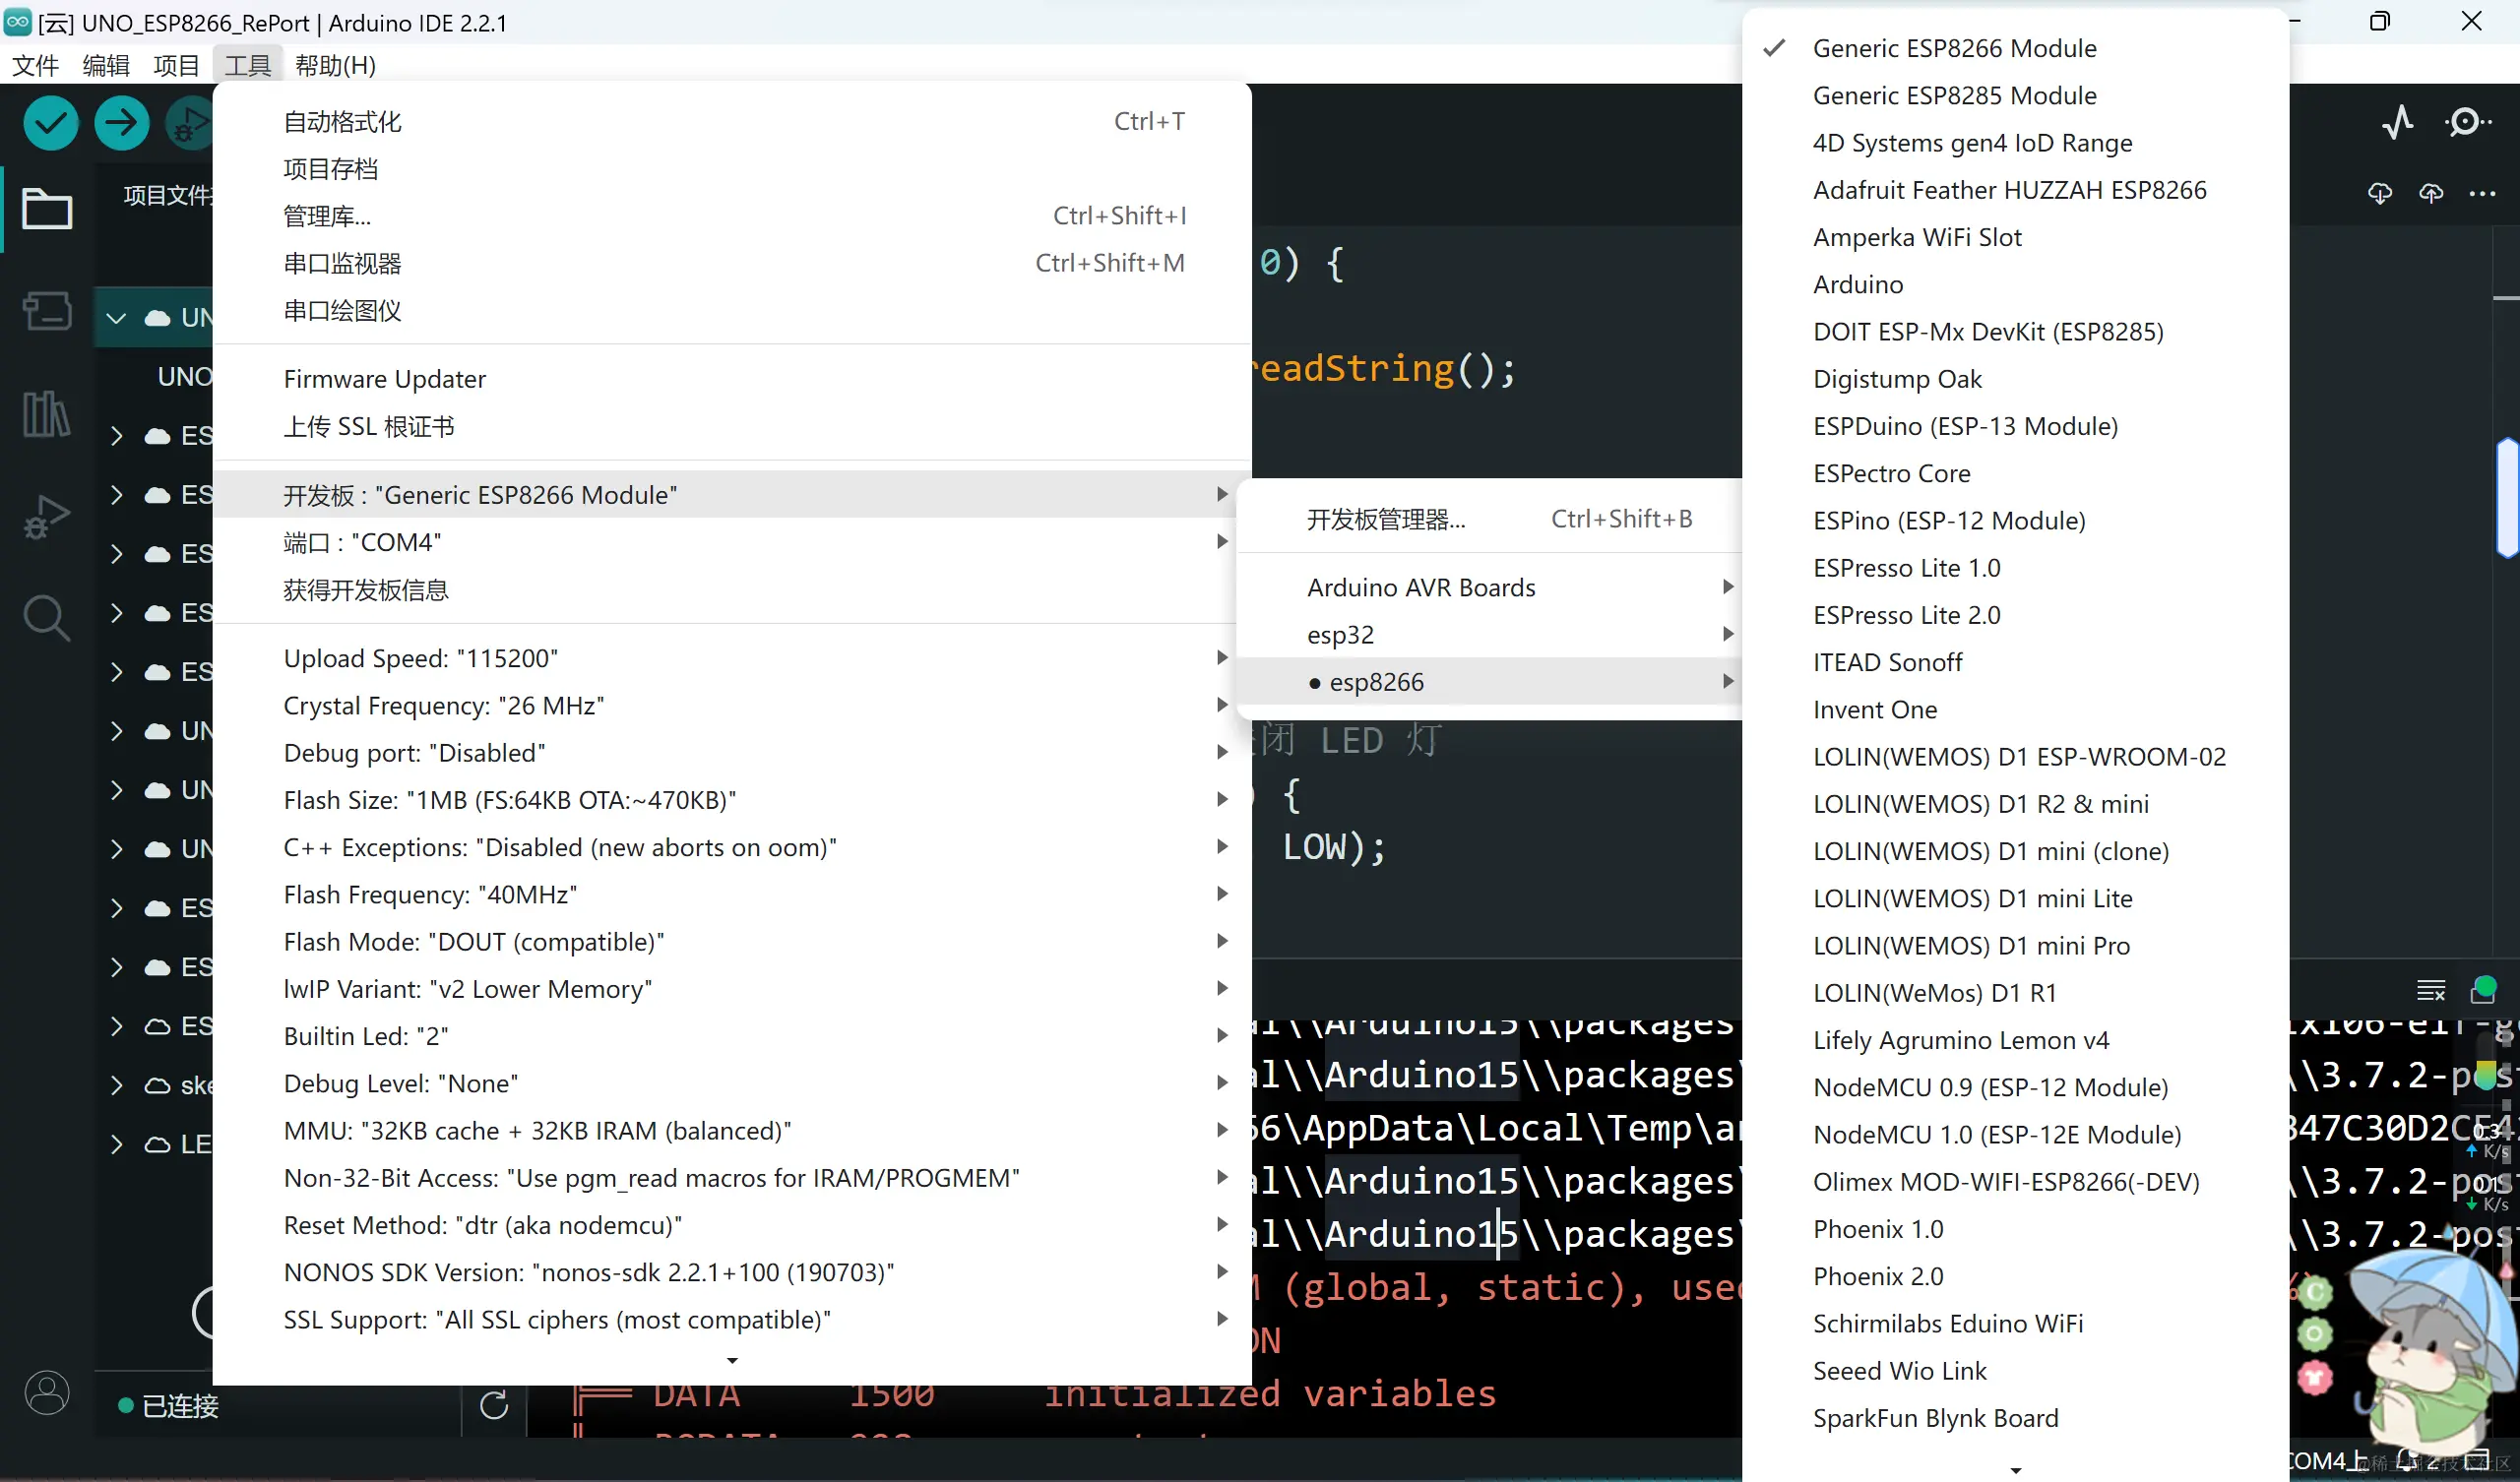Open the Sketchbook folder sidebar icon
Image resolution: width=2520 pixels, height=1482 pixels.
[47, 208]
